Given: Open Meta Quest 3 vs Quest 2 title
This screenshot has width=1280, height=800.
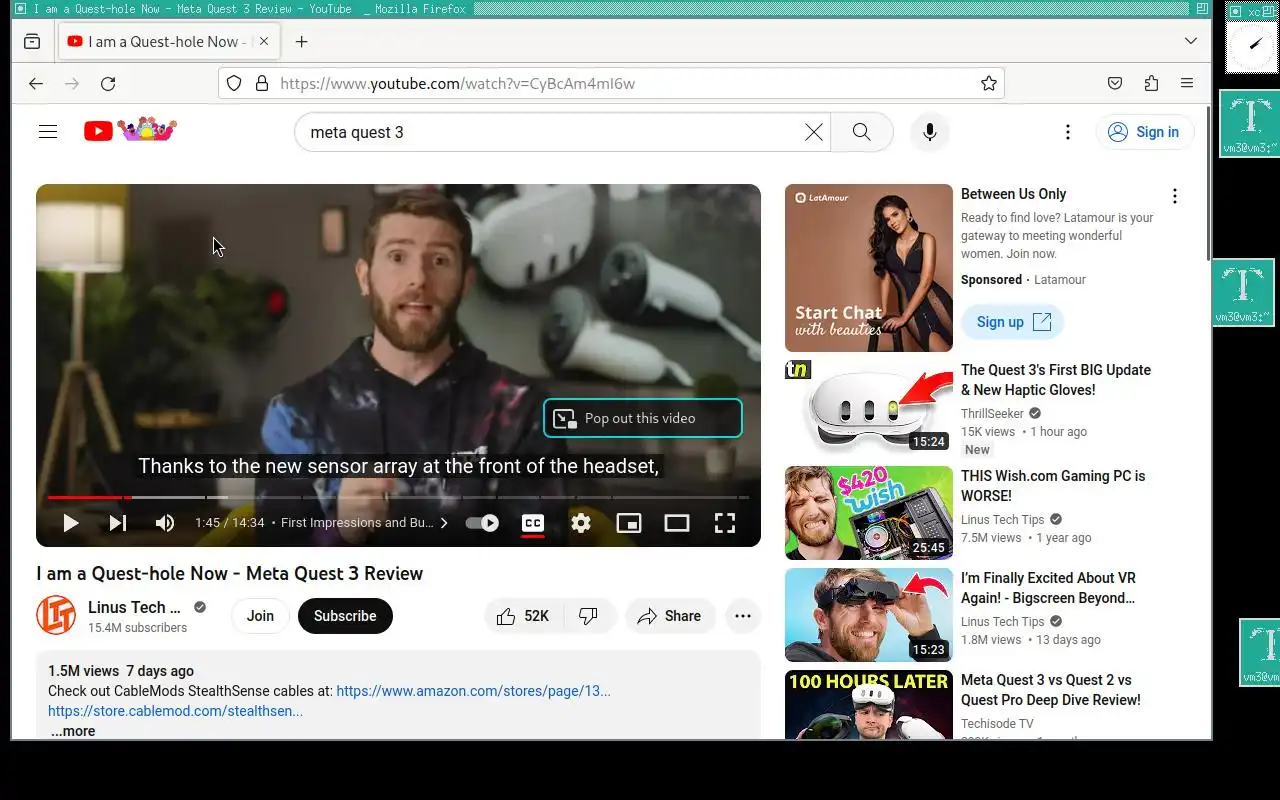Looking at the screenshot, I should point(1051,690).
